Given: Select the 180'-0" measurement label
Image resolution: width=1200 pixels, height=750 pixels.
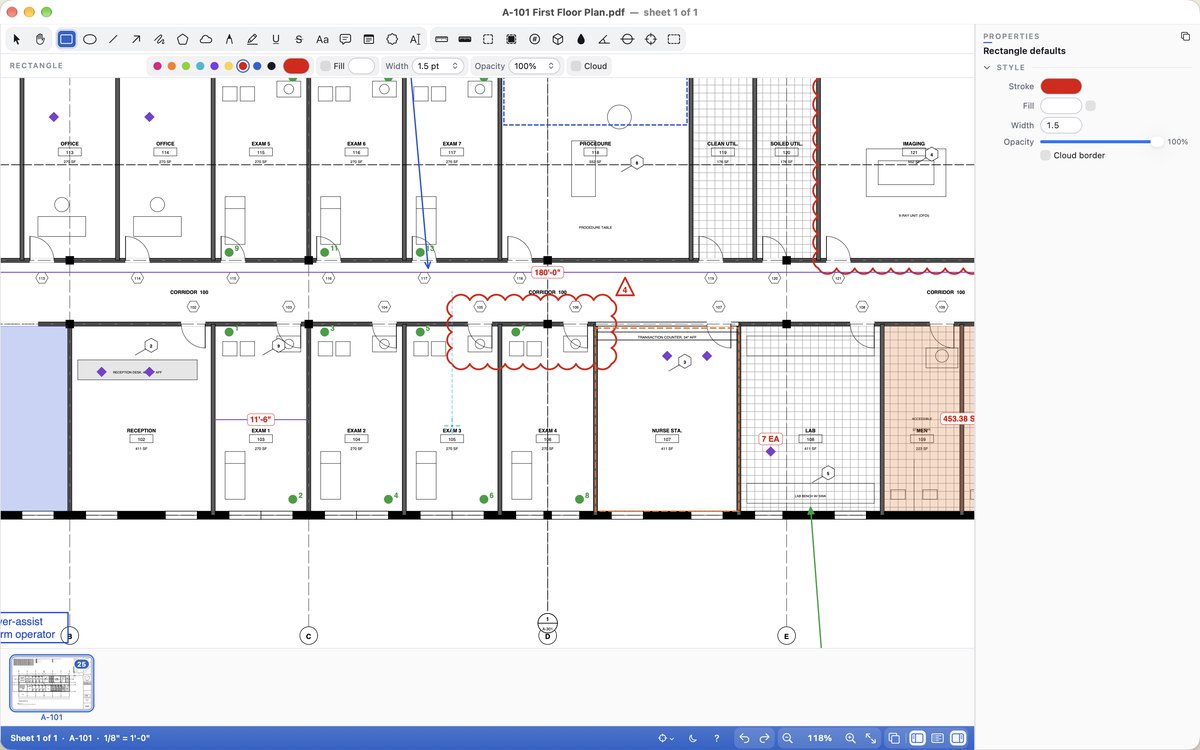Looking at the screenshot, I should coord(546,272).
